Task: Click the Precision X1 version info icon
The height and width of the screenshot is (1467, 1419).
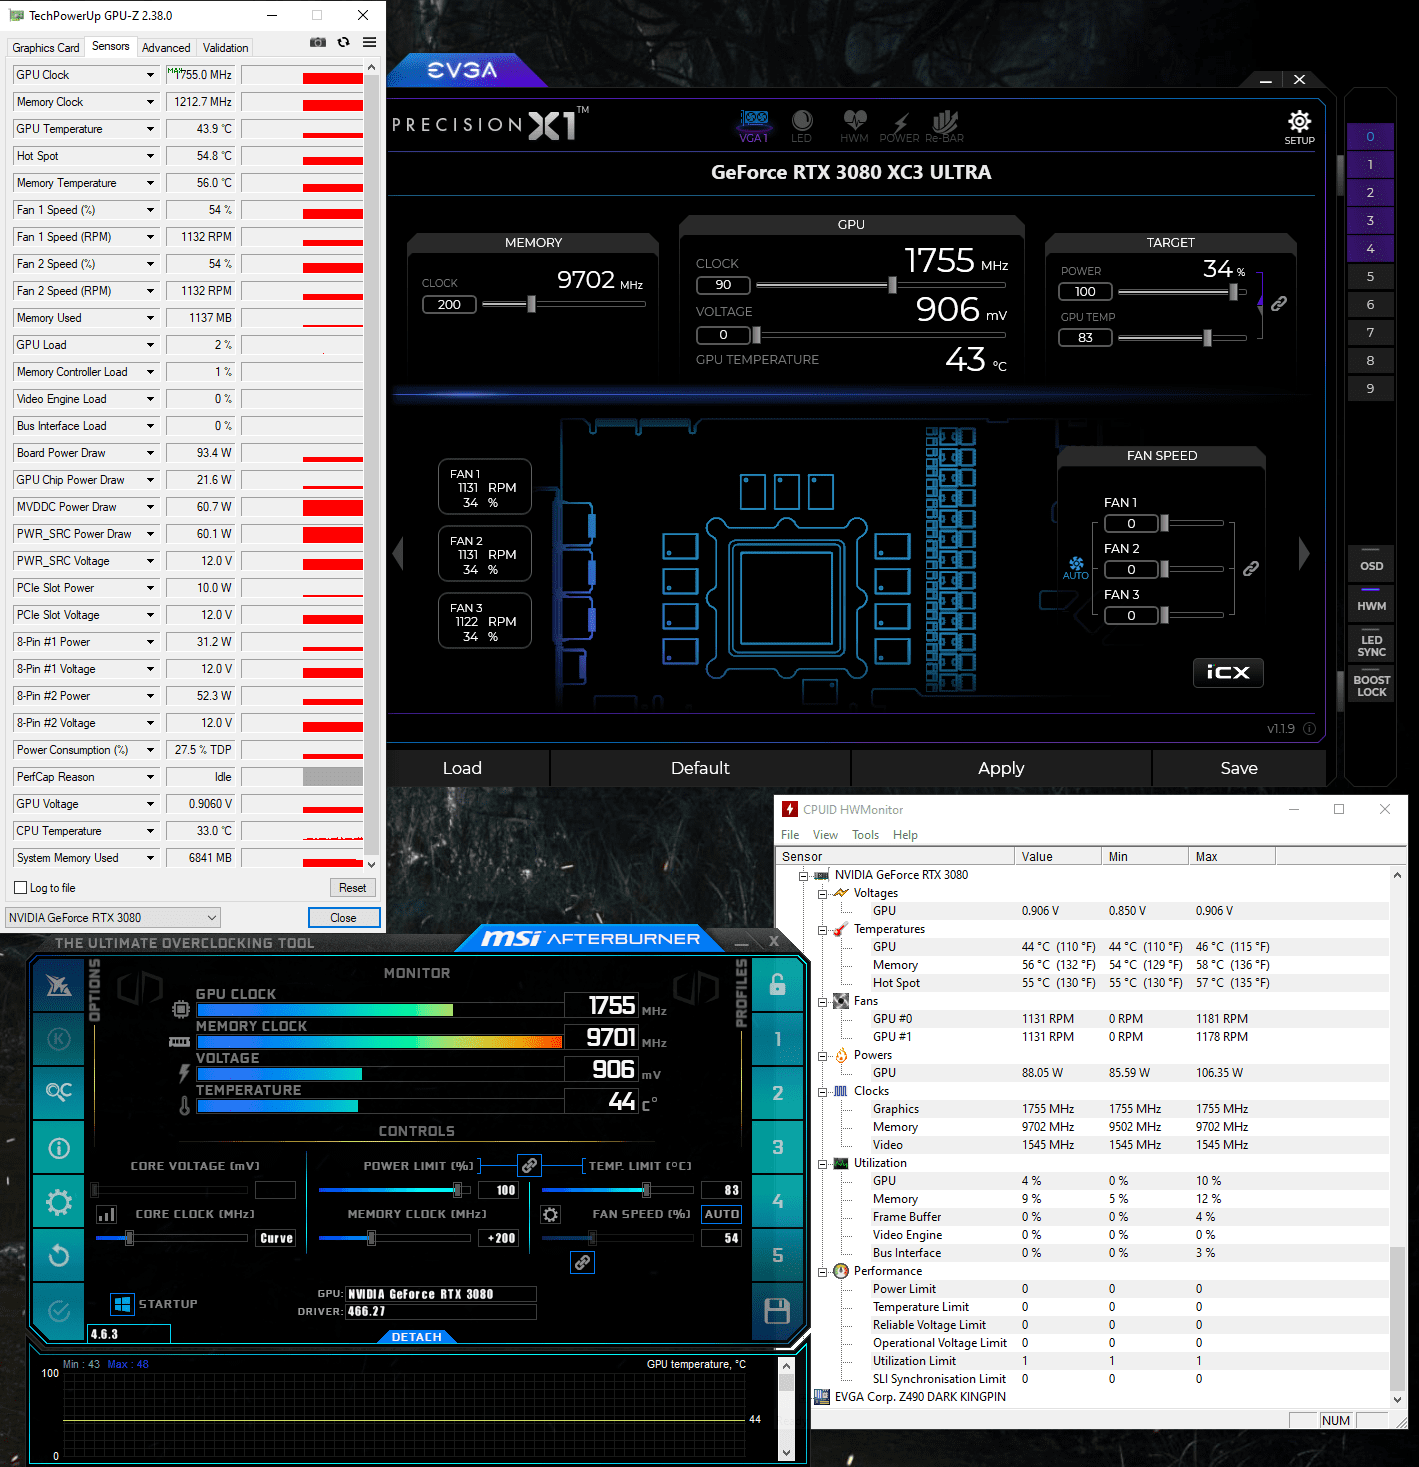Action: tap(1309, 729)
